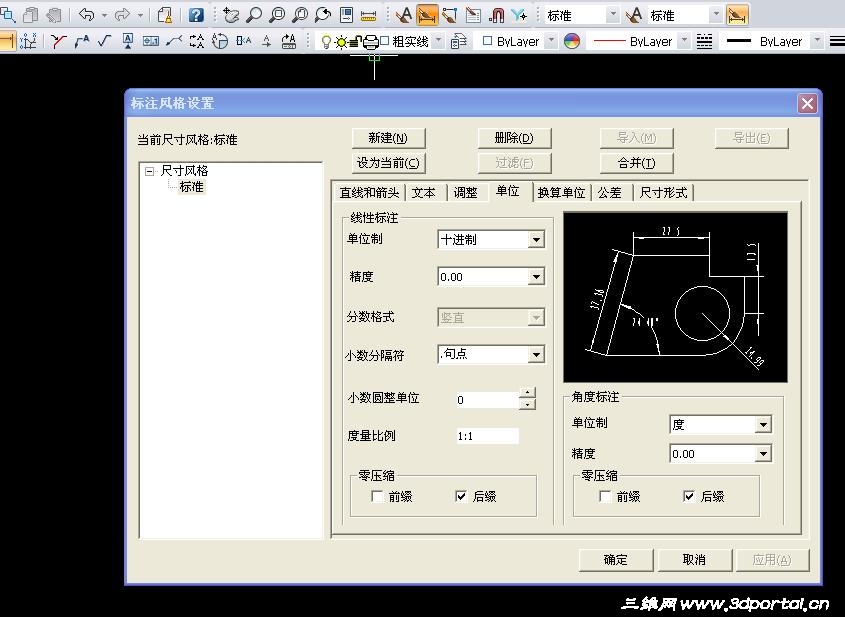Toggle 后缀 checkbox under linear 零压缩
The height and width of the screenshot is (617, 845).
pyautogui.click(x=461, y=496)
